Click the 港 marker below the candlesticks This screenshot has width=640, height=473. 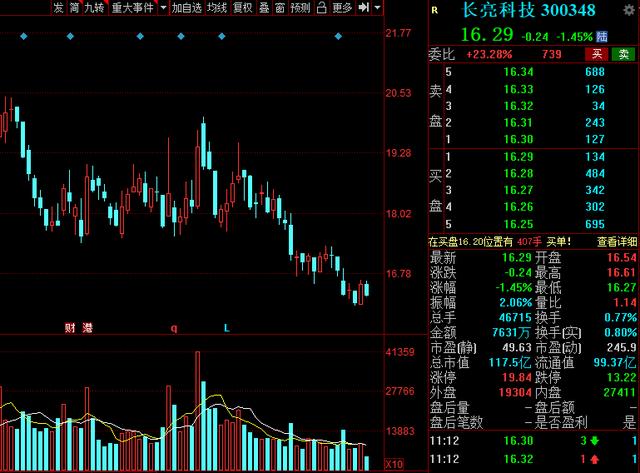pos(86,327)
